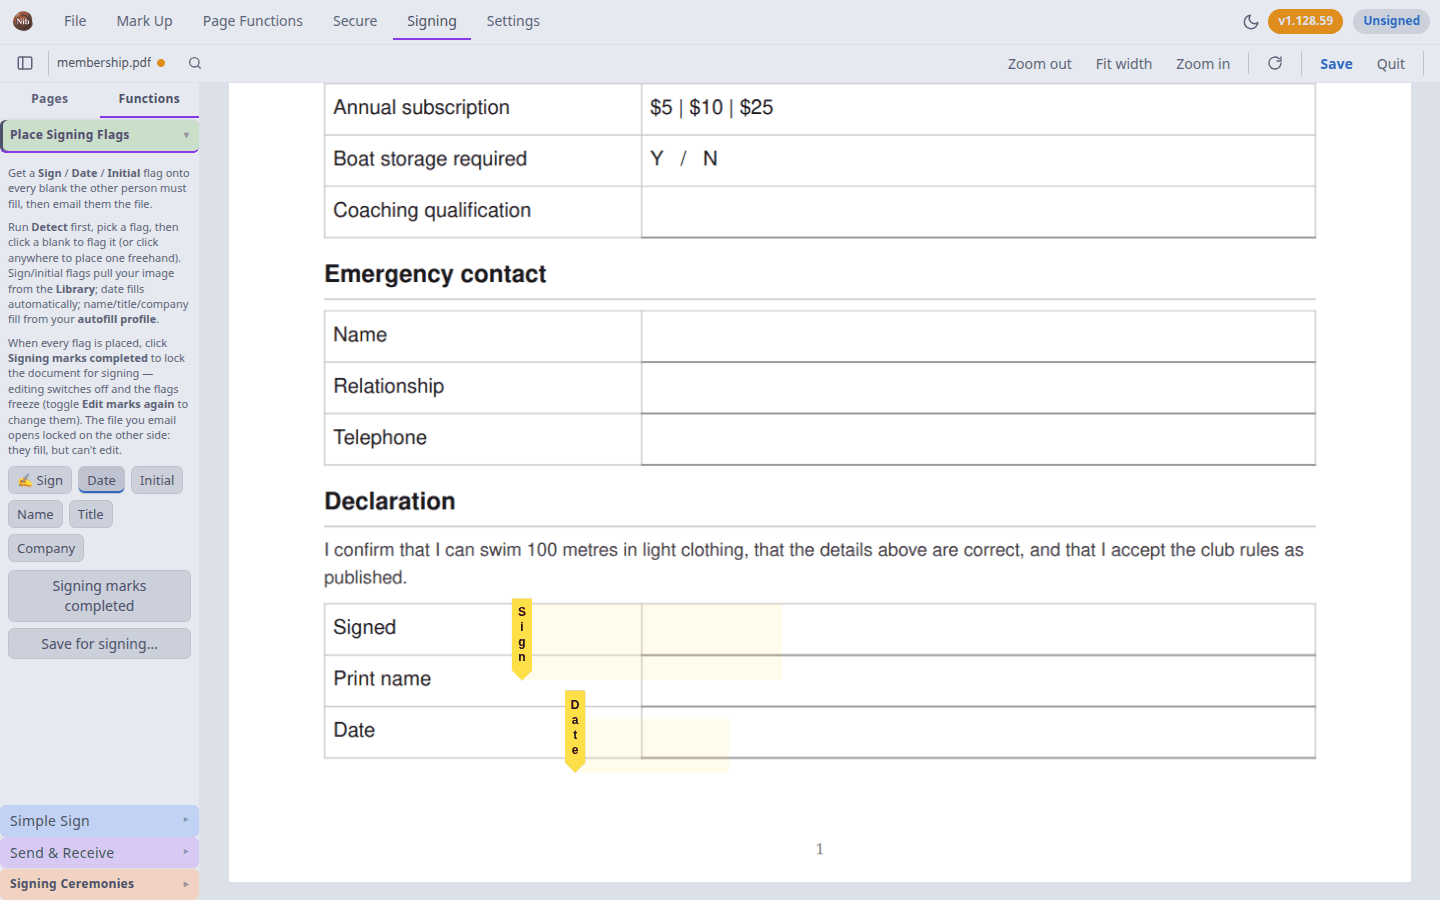The width and height of the screenshot is (1440, 900).
Task: Click the reload document icon
Action: click(1275, 63)
